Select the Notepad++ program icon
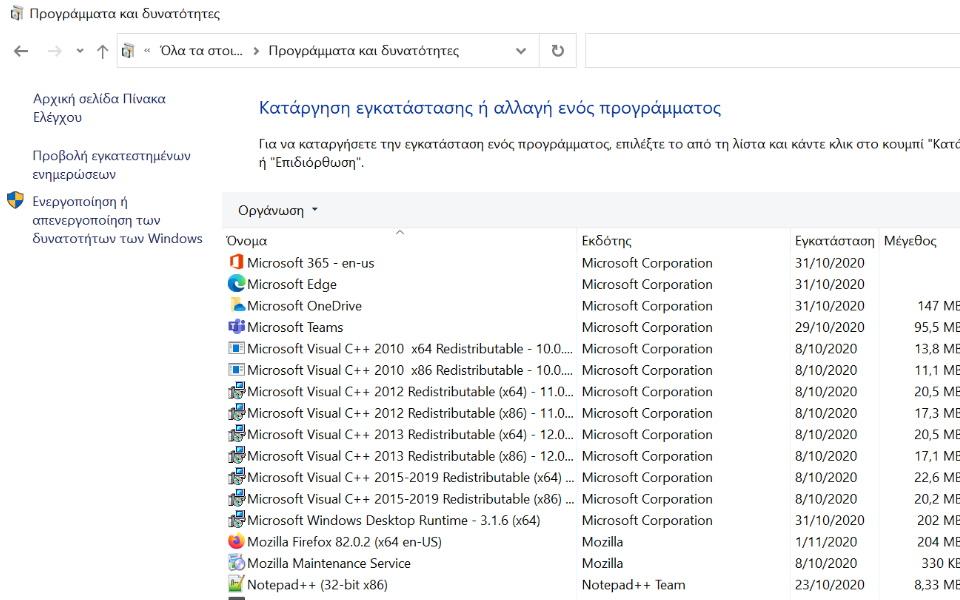The height and width of the screenshot is (600, 960). point(236,585)
